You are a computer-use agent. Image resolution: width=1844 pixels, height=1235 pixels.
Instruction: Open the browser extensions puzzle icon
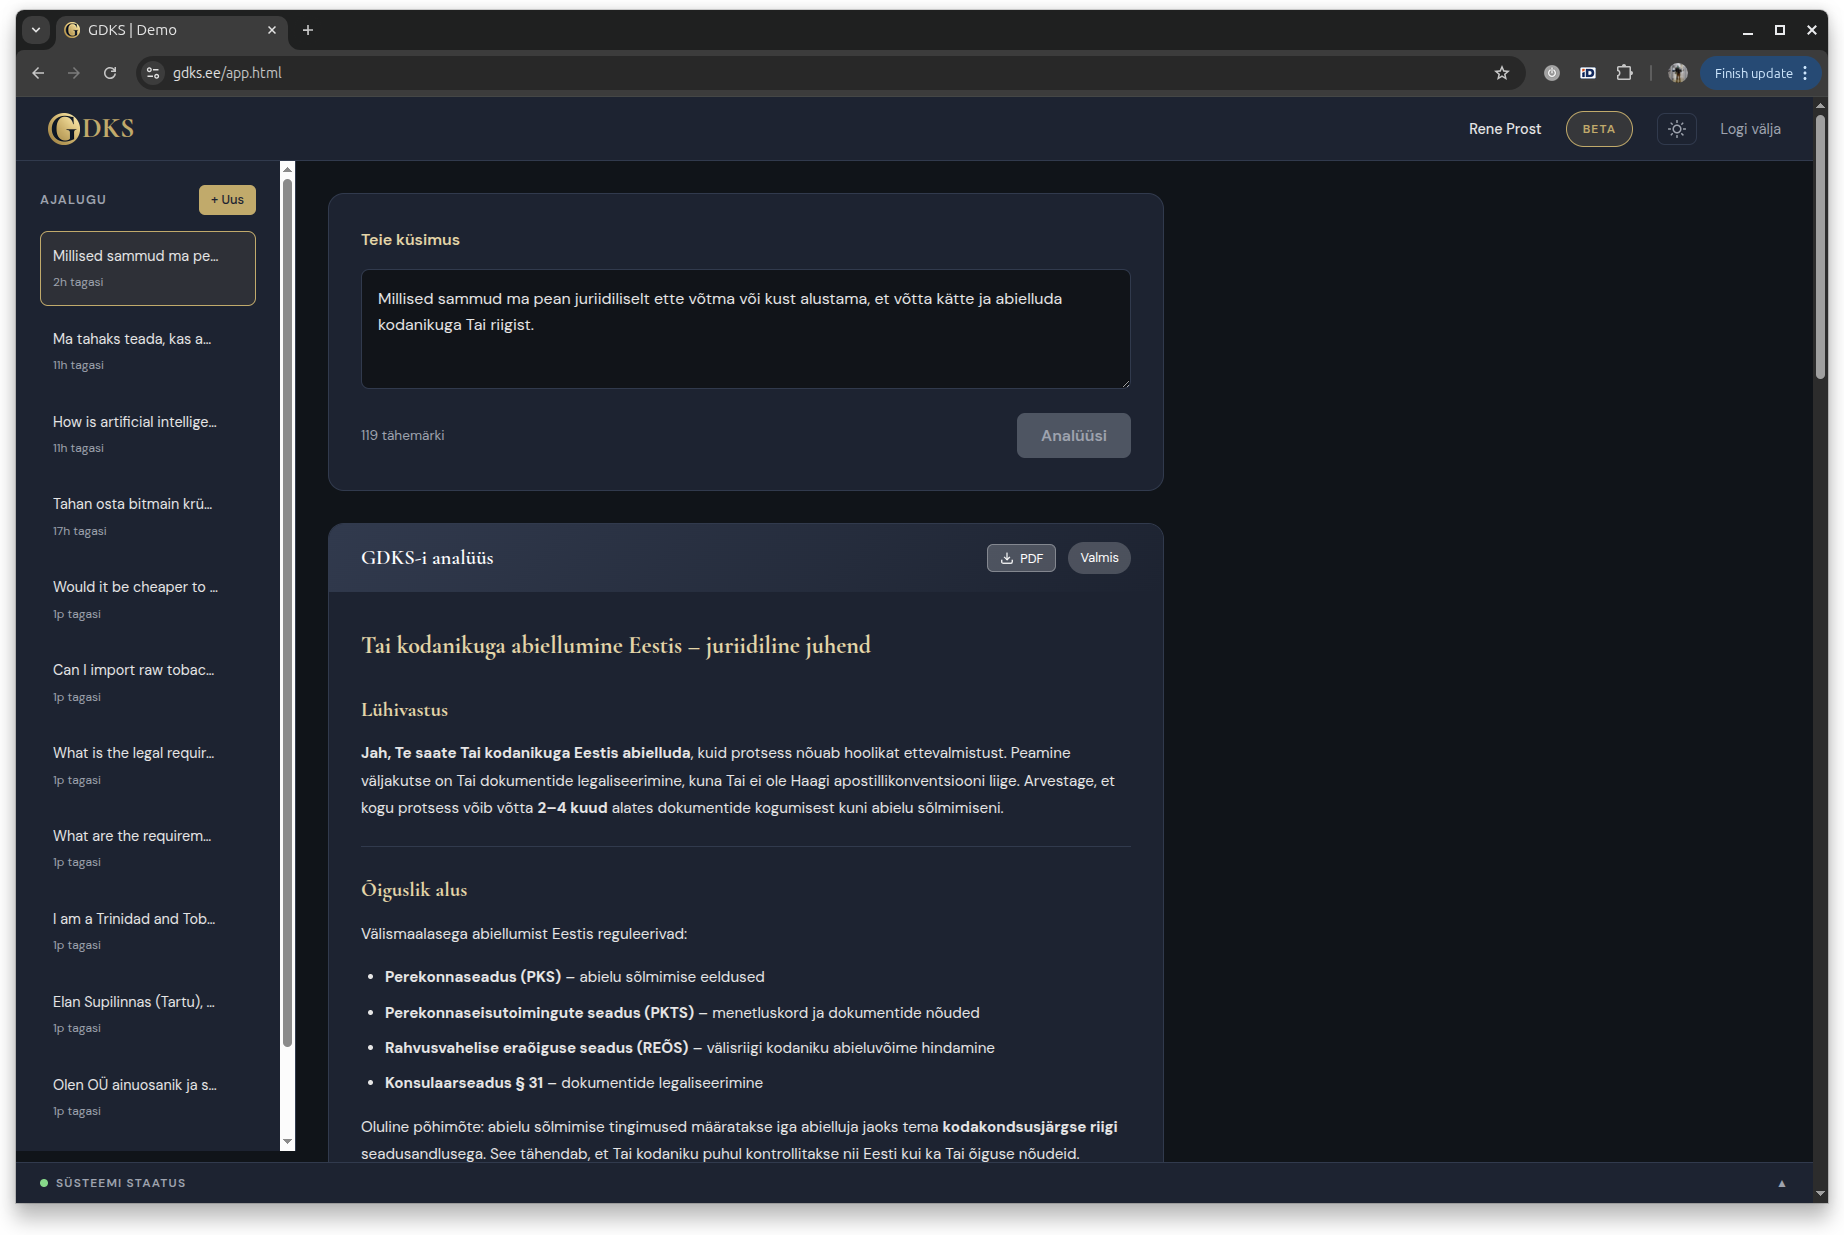point(1624,73)
